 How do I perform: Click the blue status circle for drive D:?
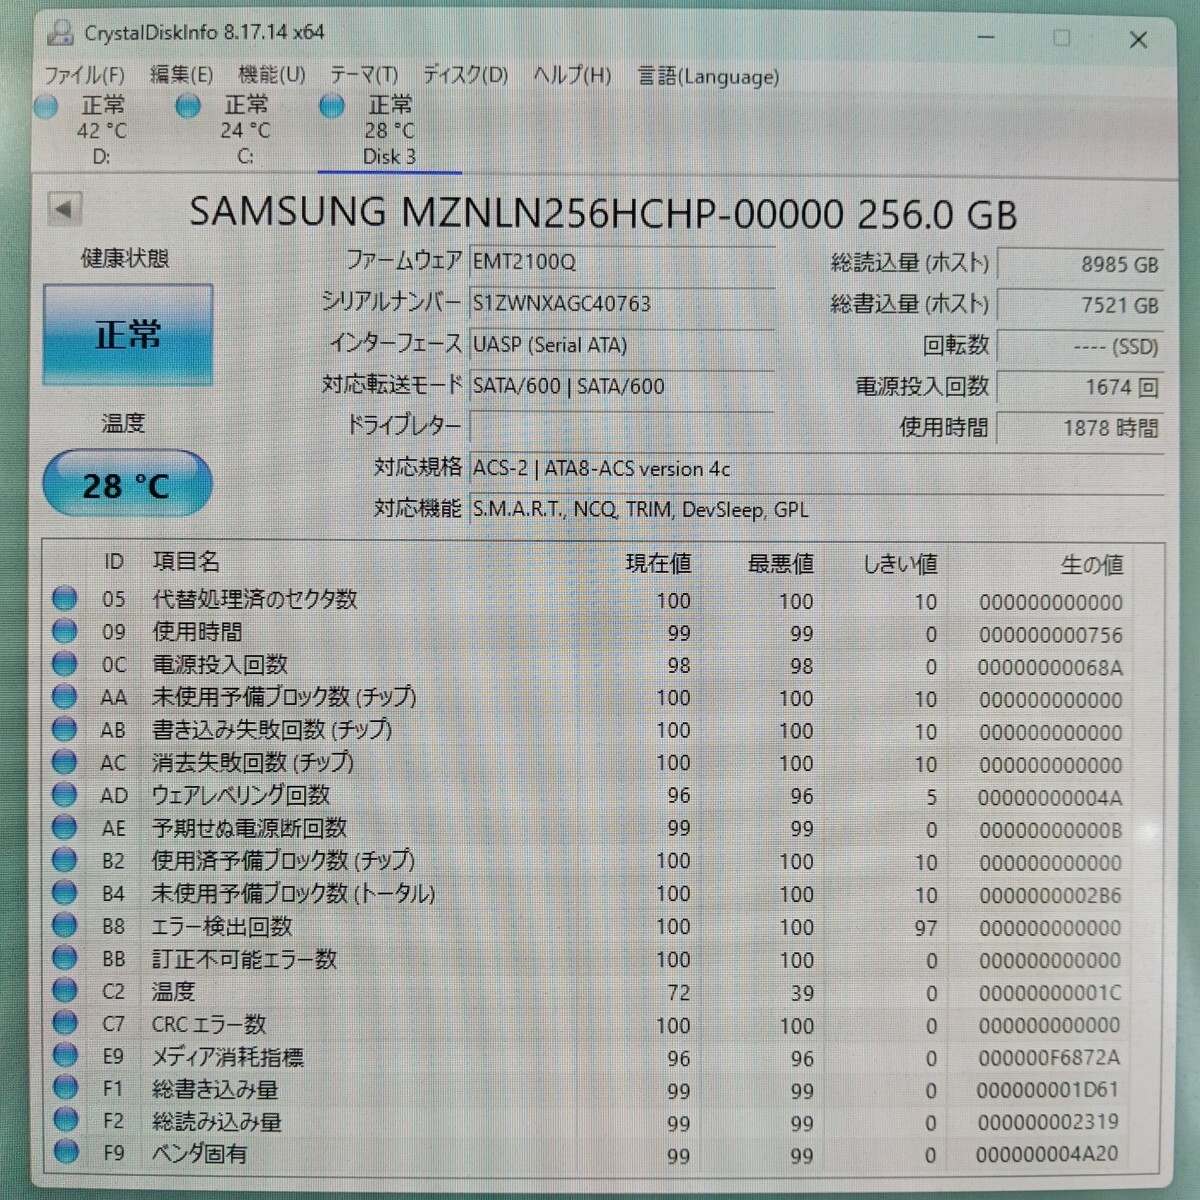(x=46, y=107)
